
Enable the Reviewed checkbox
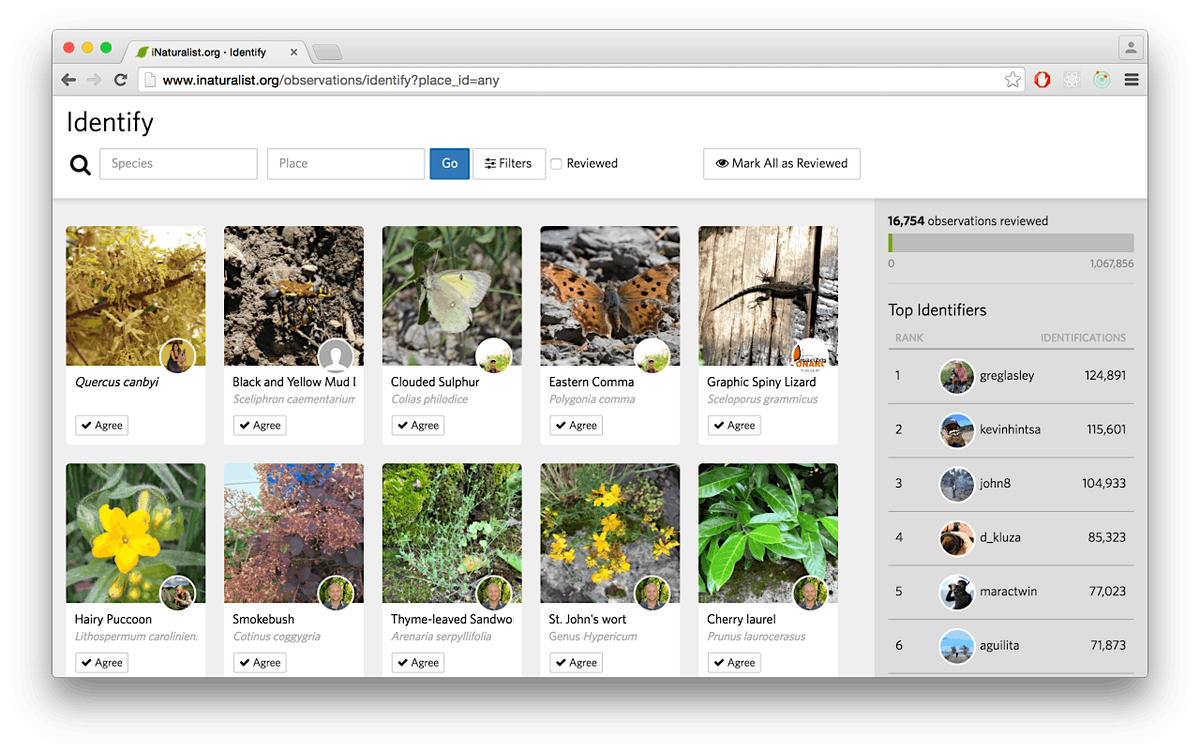click(x=556, y=163)
